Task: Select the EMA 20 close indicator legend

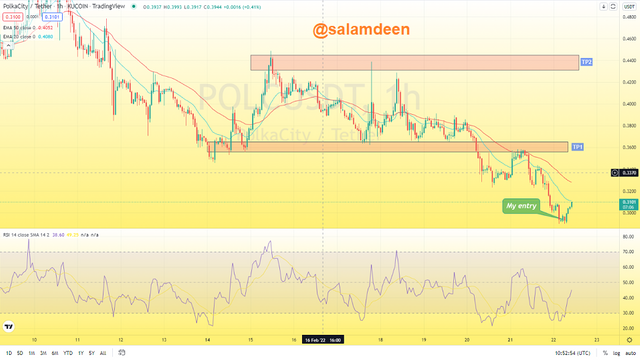Action: tap(28, 37)
